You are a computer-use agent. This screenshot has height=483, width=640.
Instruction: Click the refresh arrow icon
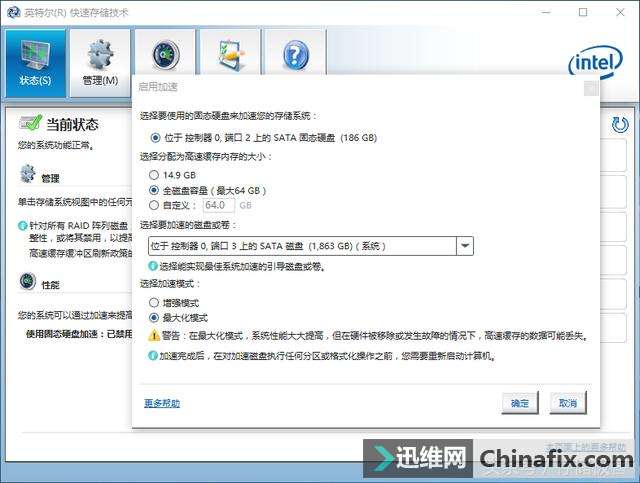click(620, 125)
